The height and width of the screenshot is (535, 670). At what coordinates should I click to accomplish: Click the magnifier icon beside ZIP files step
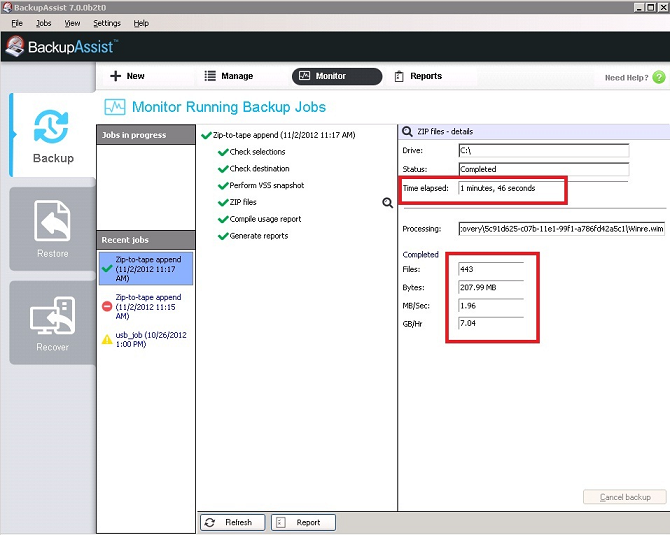tap(388, 203)
